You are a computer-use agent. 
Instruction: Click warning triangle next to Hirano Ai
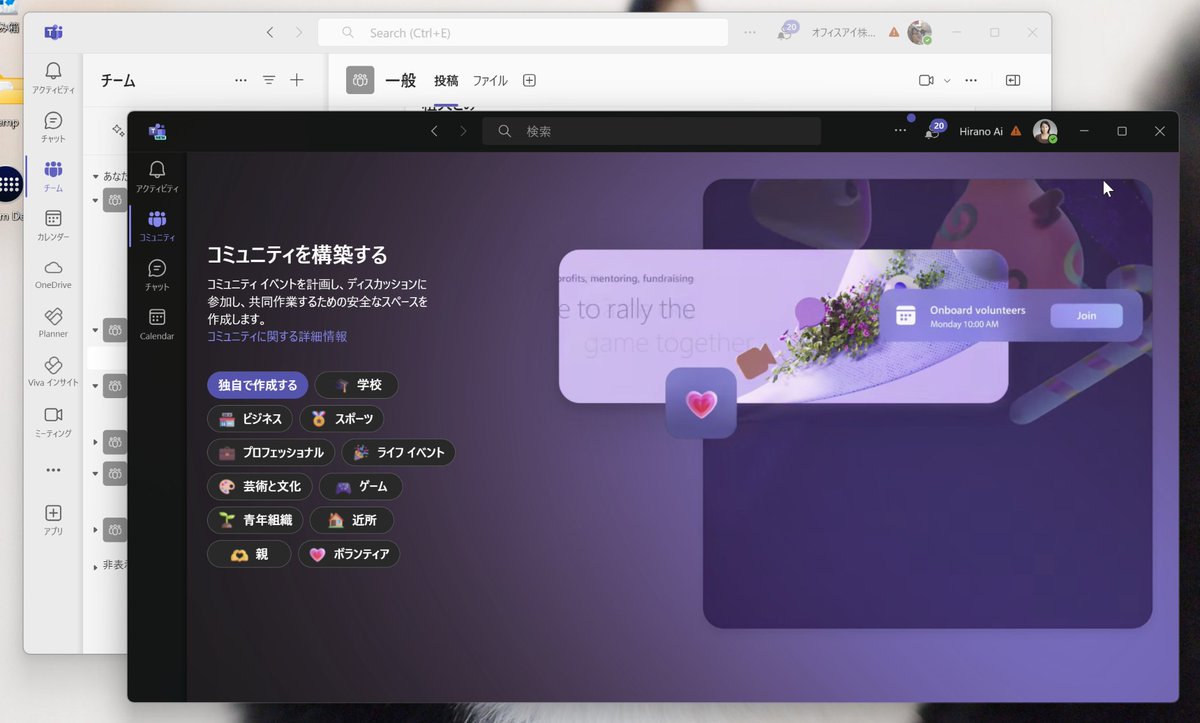click(x=1016, y=131)
